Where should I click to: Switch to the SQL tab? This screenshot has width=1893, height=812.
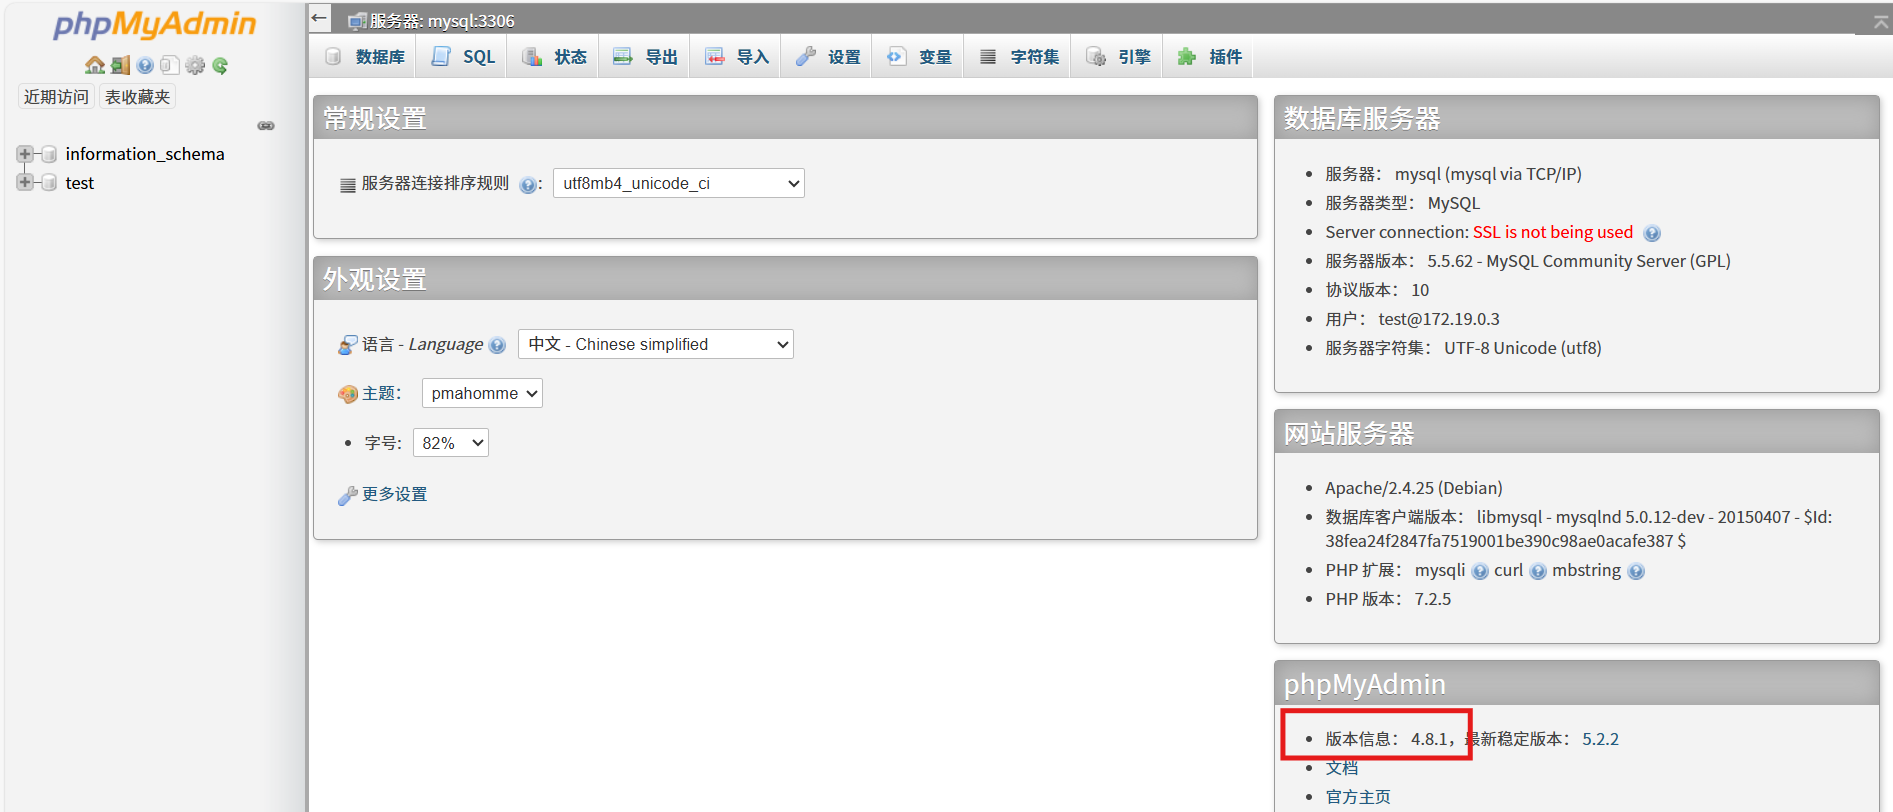463,57
